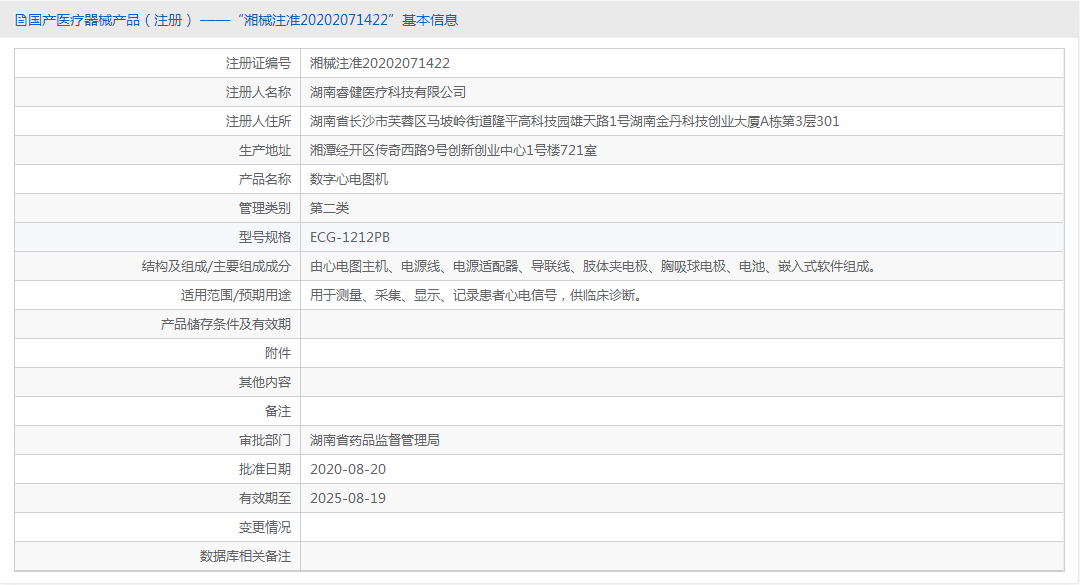Click the 批准日期 label

pyautogui.click(x=264, y=469)
